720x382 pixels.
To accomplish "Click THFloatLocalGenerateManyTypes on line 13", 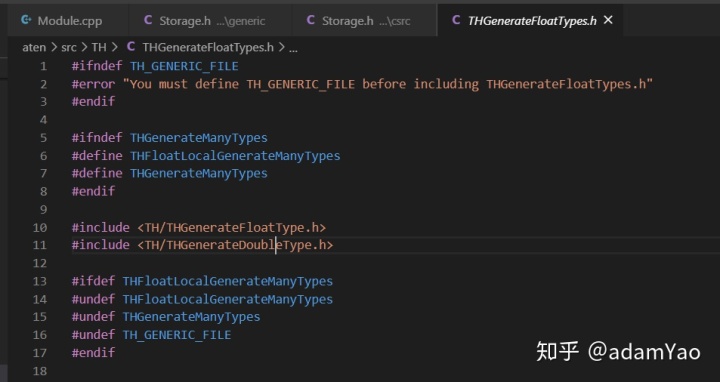I will [x=228, y=281].
